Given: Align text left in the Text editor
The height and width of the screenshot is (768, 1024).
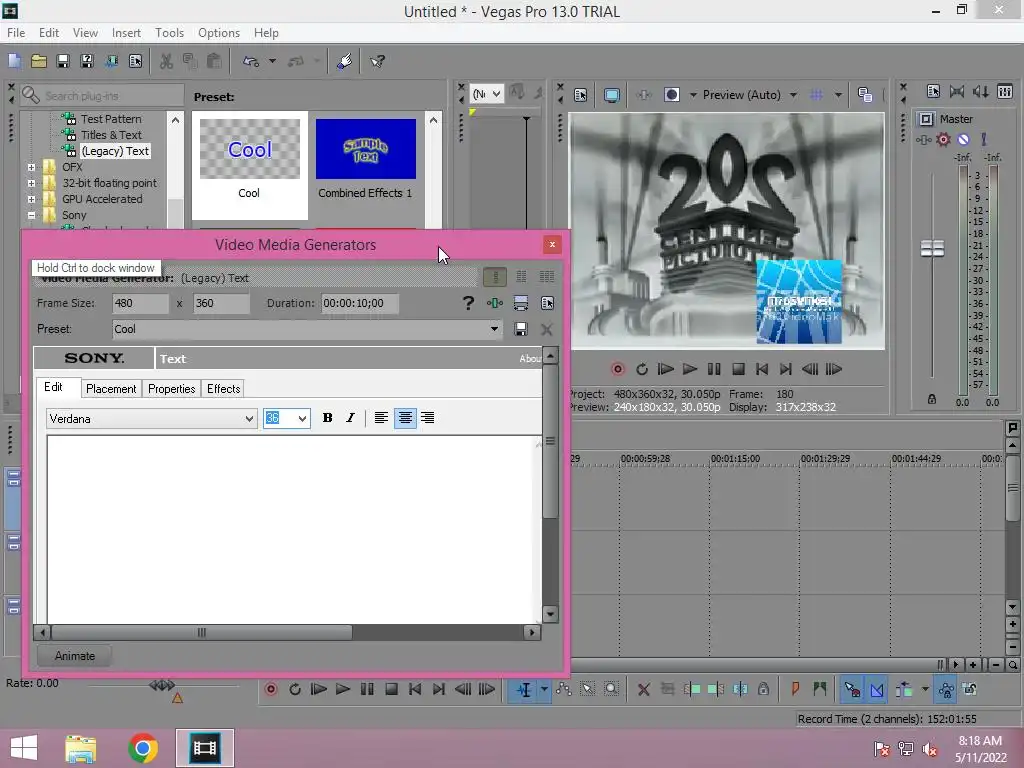Looking at the screenshot, I should point(381,418).
